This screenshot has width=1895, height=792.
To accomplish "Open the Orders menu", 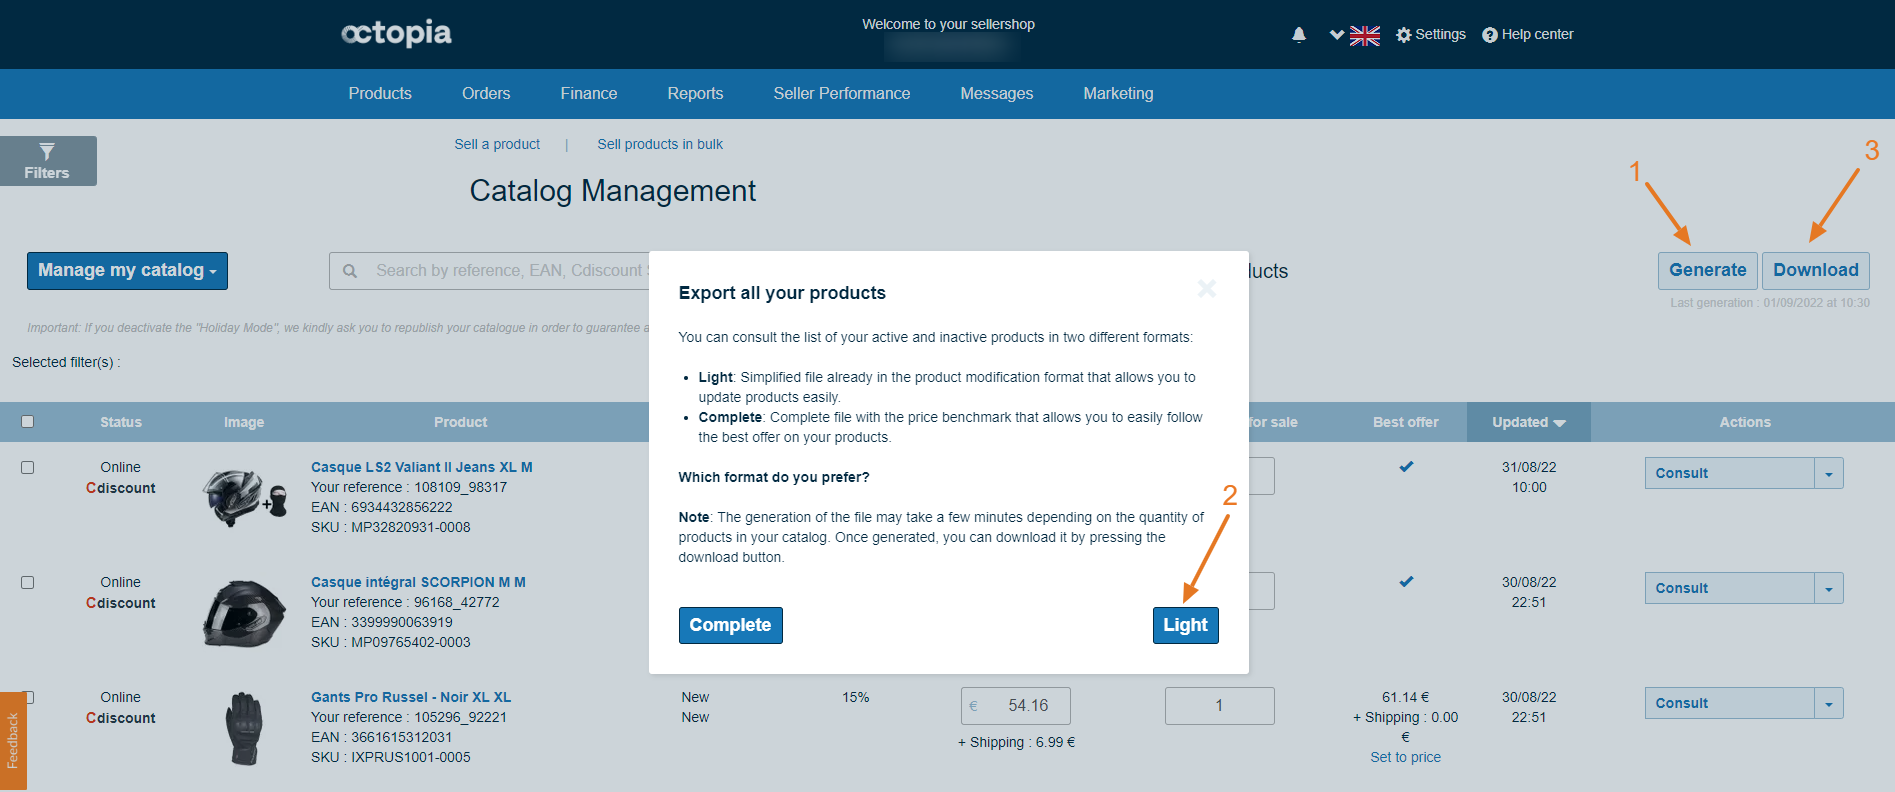I will (x=486, y=94).
